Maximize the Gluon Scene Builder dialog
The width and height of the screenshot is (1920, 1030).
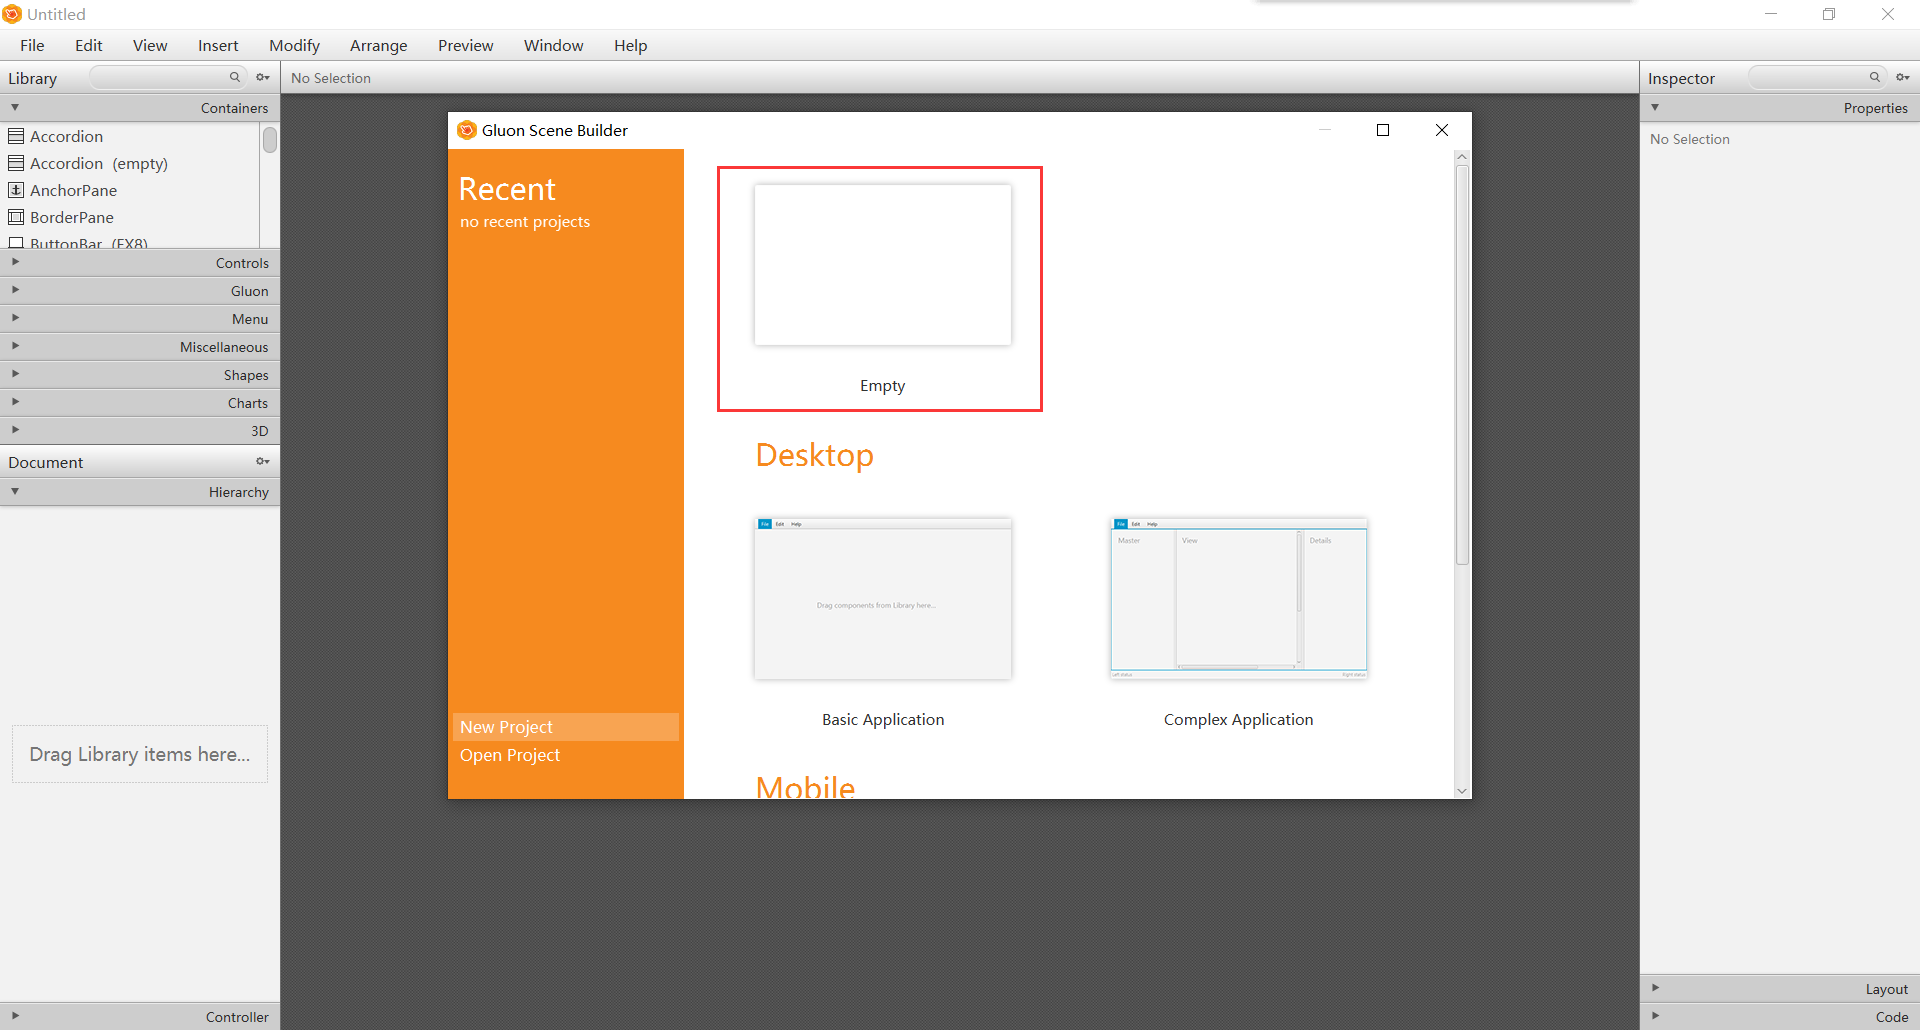[1383, 130]
